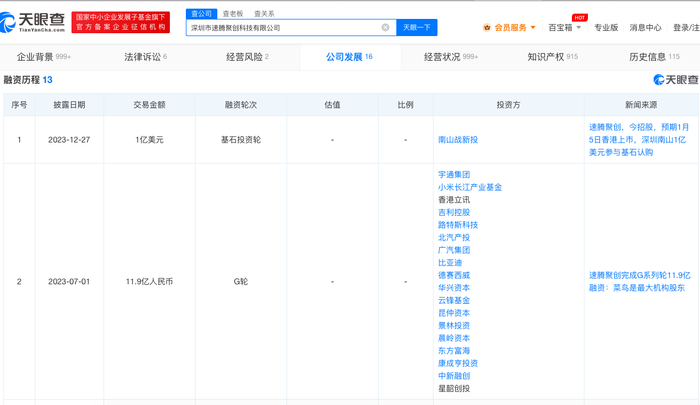Open the 企业背景 tab
The width and height of the screenshot is (700, 405).
pyautogui.click(x=44, y=57)
